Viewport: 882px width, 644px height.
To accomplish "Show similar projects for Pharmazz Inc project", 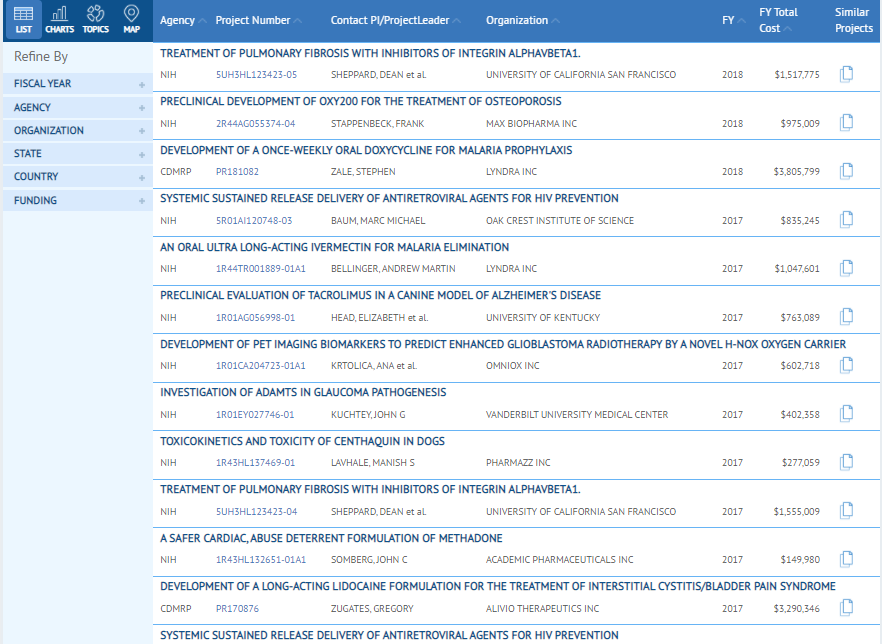I will pyautogui.click(x=846, y=462).
